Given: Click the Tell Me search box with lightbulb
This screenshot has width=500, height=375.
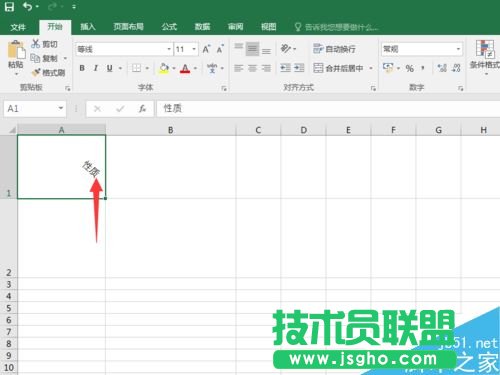Looking at the screenshot, I should [x=337, y=27].
